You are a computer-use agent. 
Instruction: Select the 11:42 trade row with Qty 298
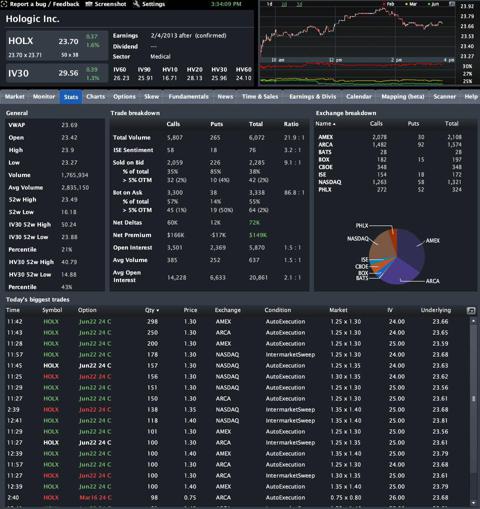coord(236,322)
